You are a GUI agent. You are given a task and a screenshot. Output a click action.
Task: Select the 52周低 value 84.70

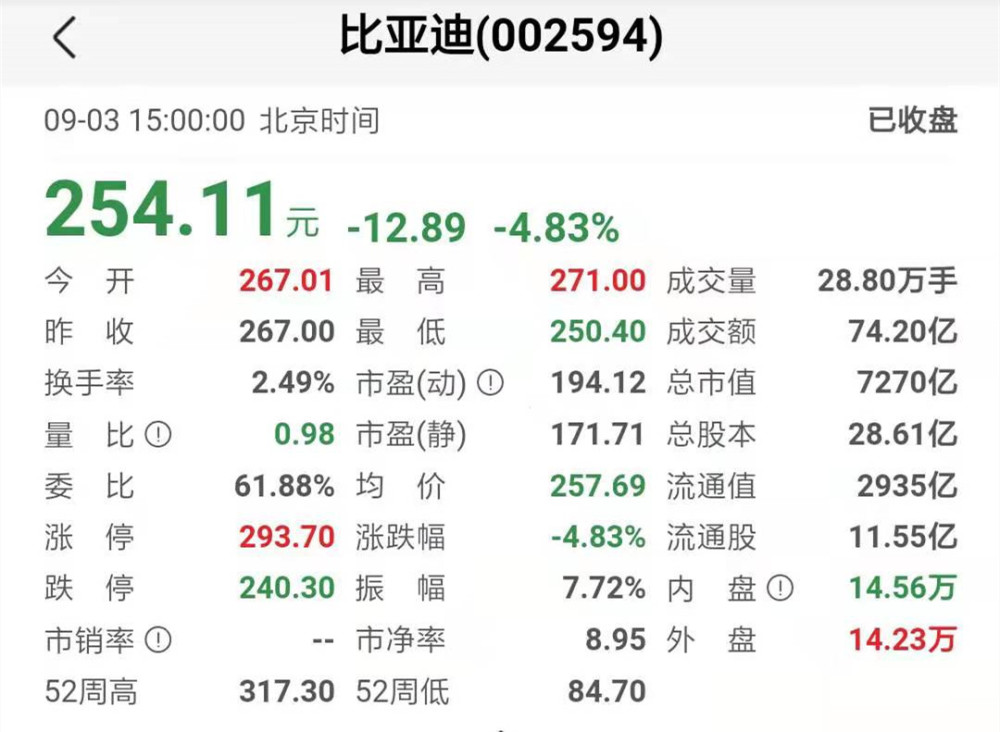tap(607, 691)
